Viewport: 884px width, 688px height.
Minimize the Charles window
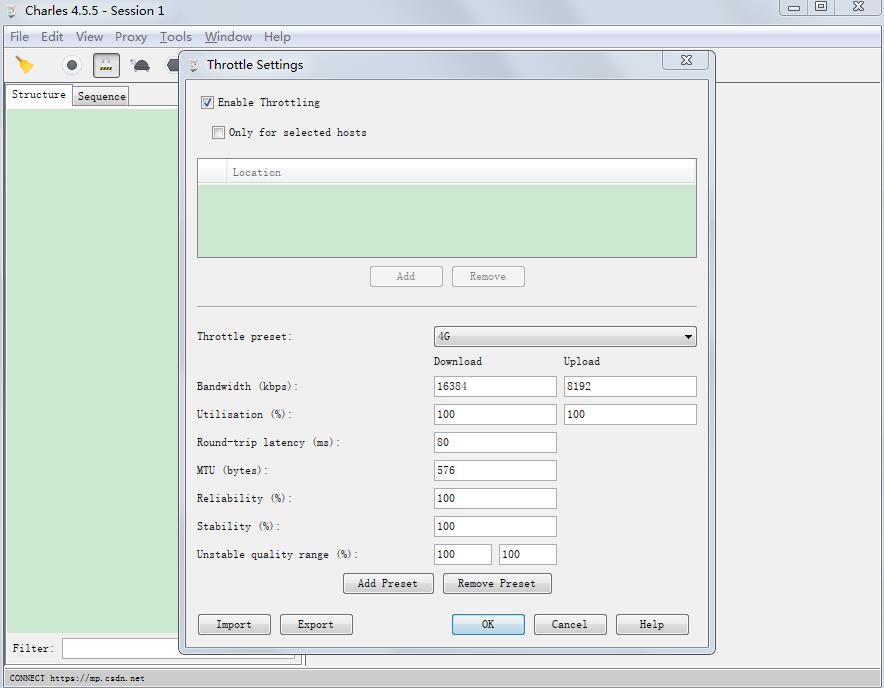click(794, 7)
